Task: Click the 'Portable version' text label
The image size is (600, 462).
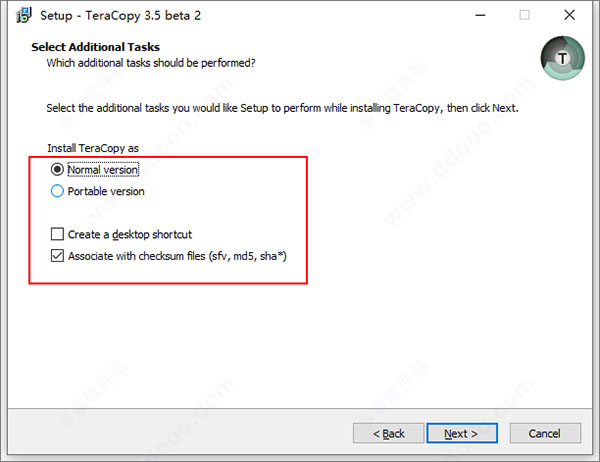Action: (106, 191)
